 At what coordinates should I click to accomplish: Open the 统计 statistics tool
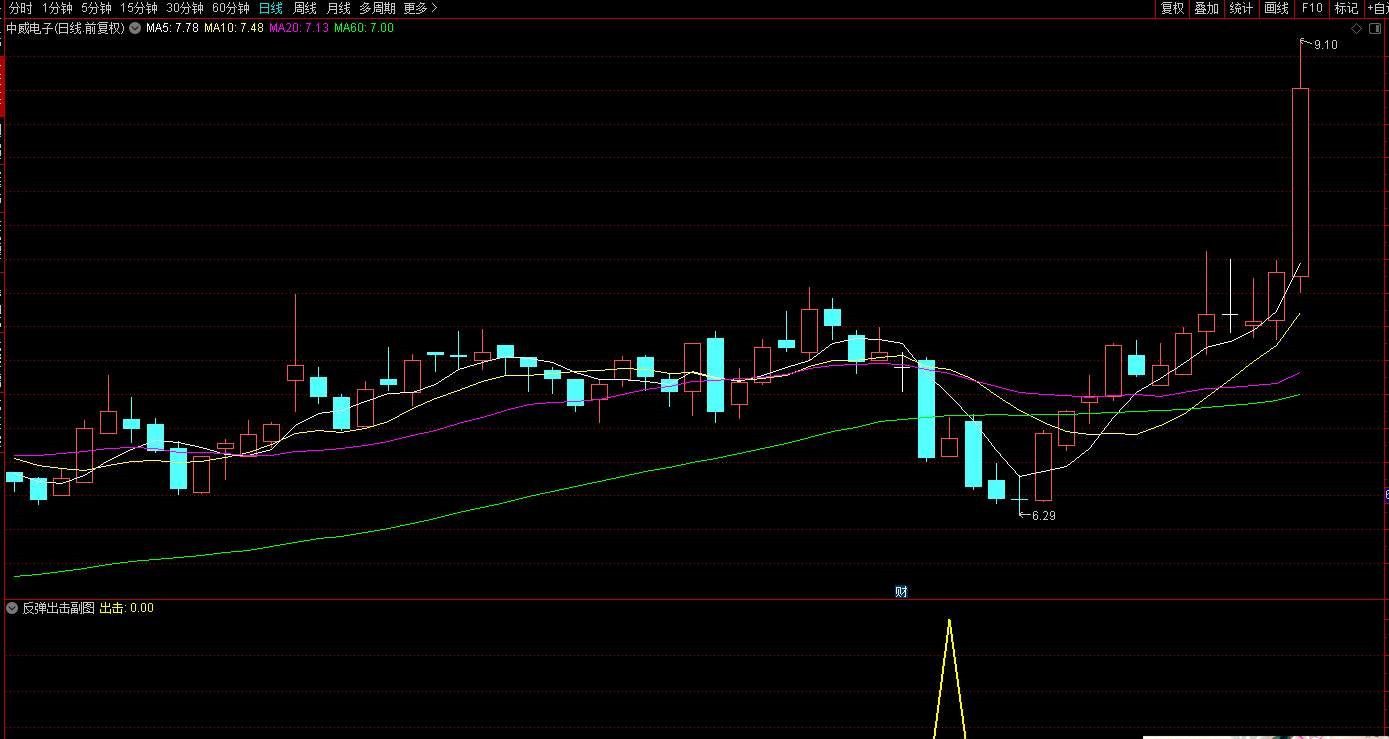point(1241,8)
